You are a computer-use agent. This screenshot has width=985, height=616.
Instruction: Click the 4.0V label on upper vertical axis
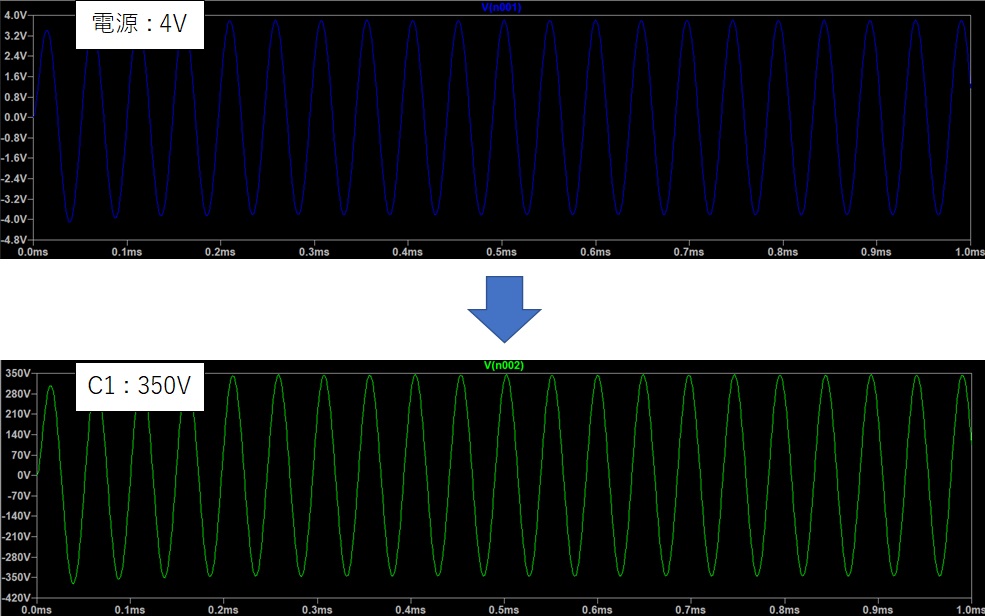click(15, 15)
